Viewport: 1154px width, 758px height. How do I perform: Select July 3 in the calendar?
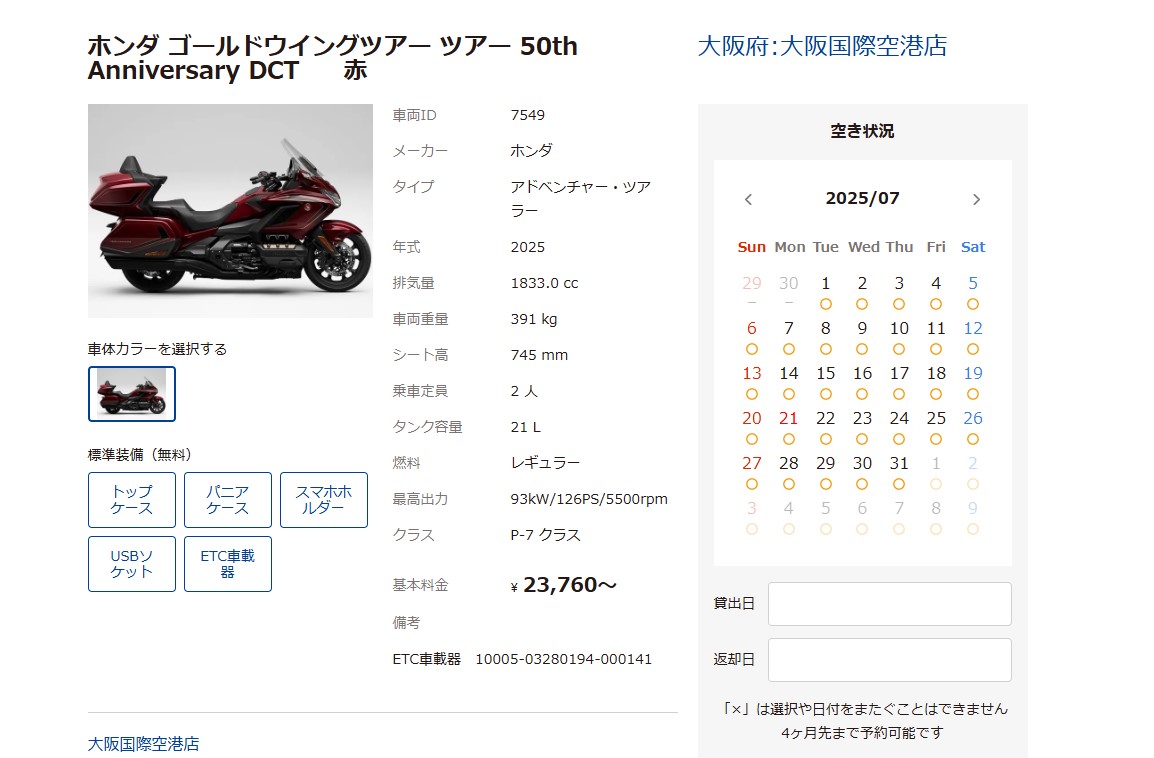pos(899,292)
